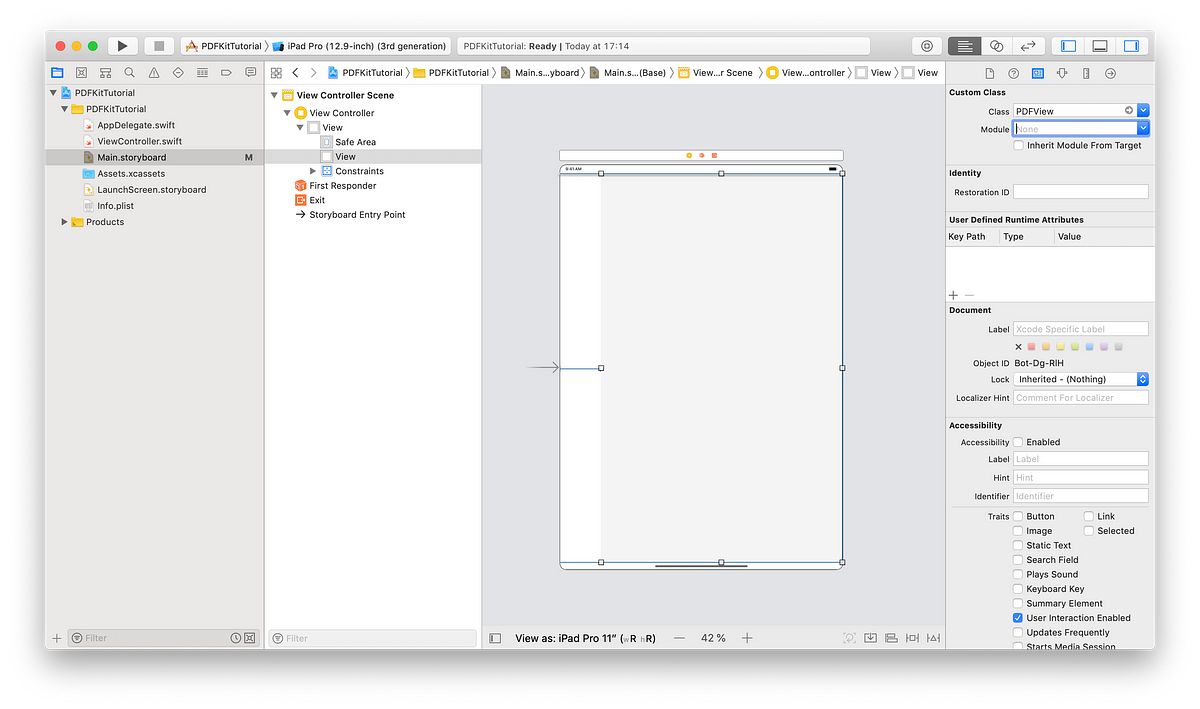Select AppDelegate.swift in the navigator
1200x709 pixels.
(136, 125)
